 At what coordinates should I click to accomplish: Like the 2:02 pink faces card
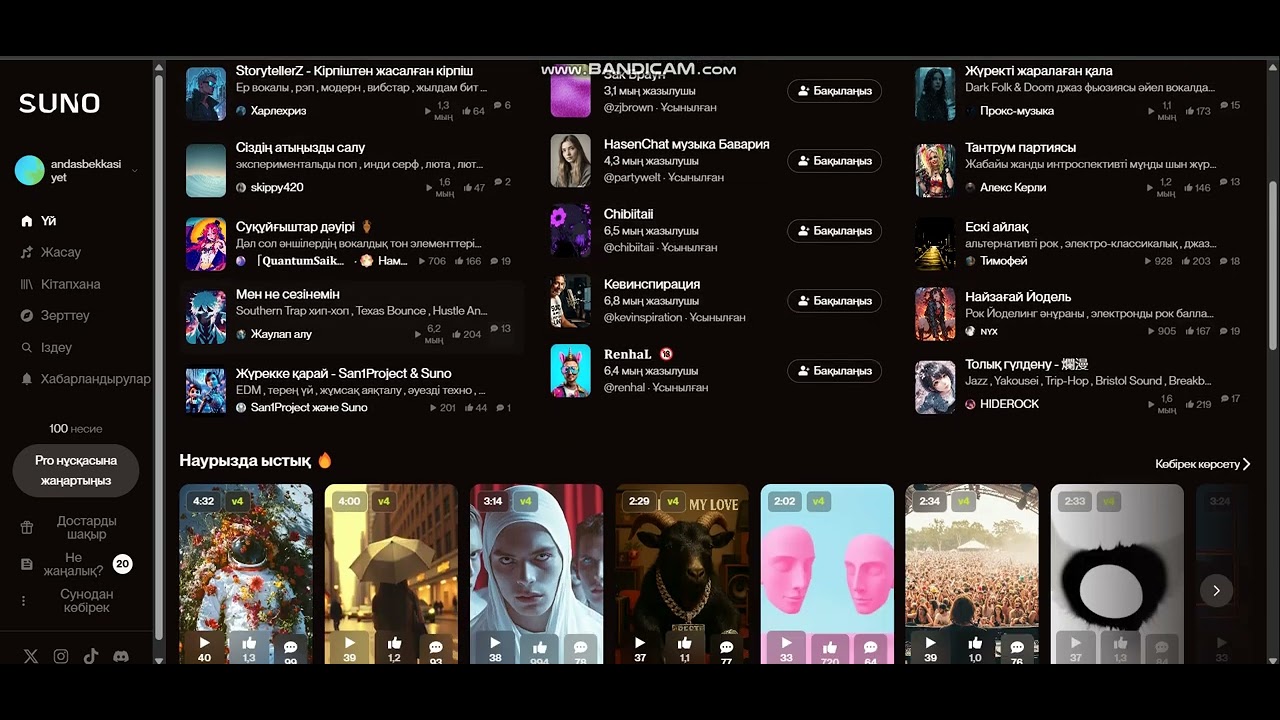(x=830, y=647)
